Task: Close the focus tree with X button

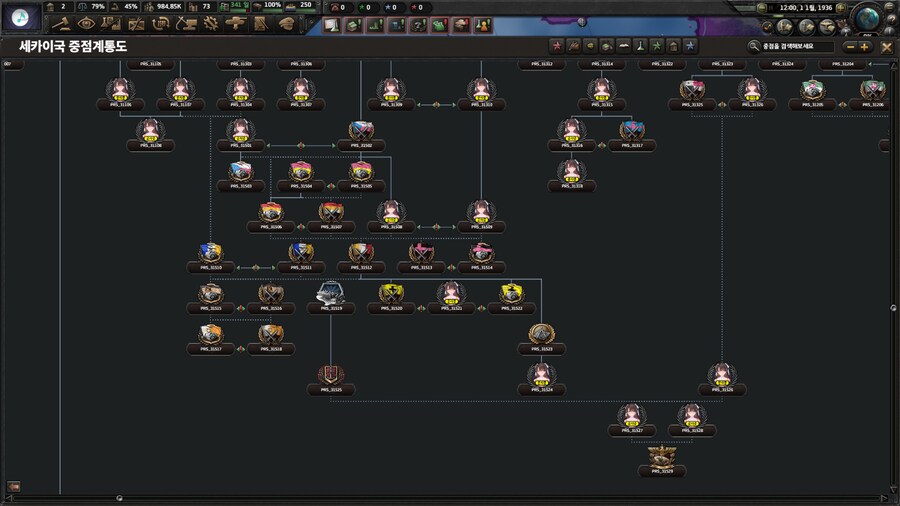Action: [x=886, y=47]
